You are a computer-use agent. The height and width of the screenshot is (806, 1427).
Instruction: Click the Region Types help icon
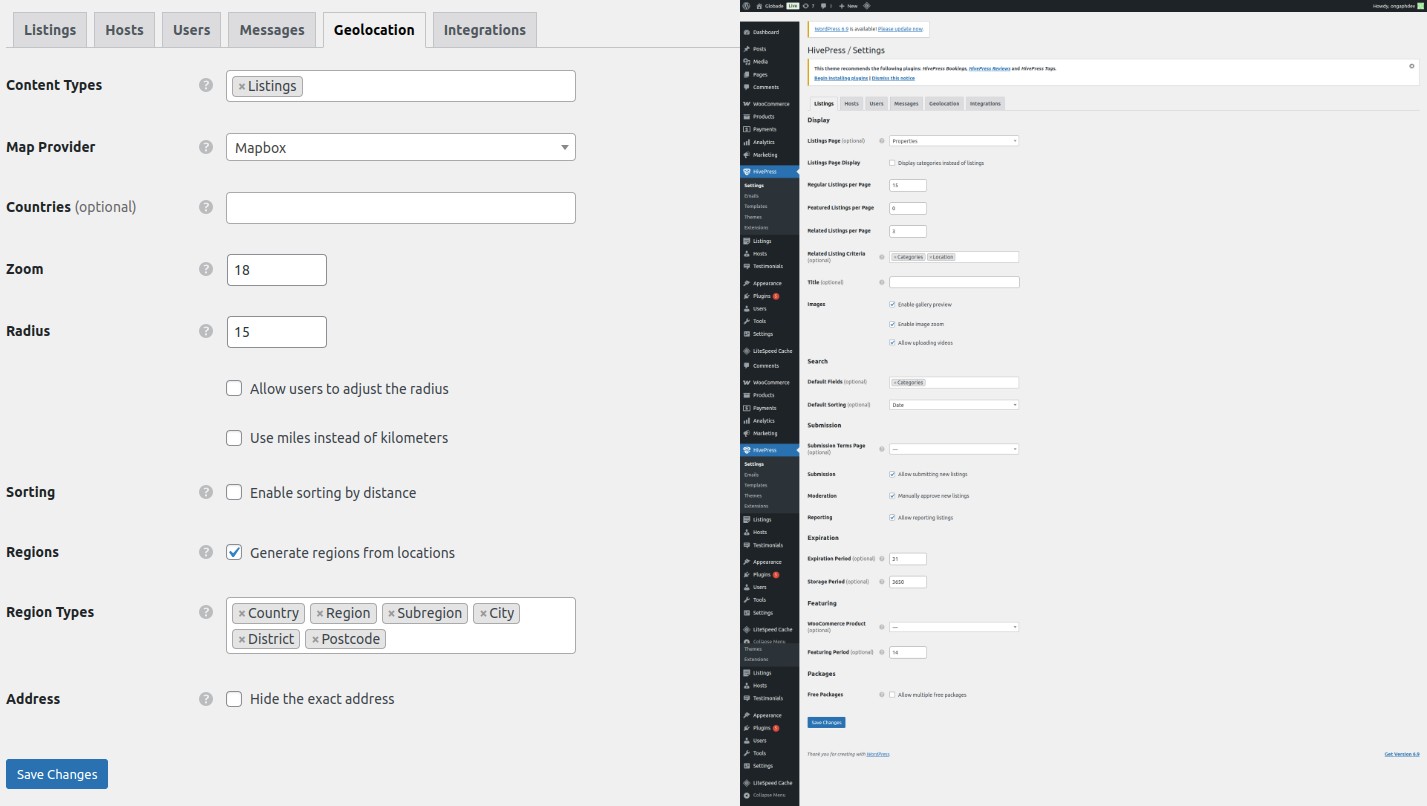click(206, 612)
